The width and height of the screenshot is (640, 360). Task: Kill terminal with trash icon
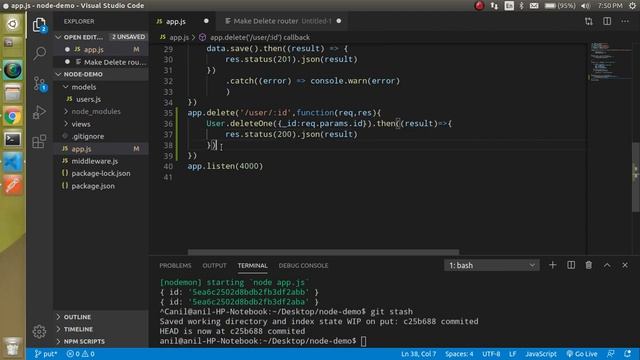point(589,265)
